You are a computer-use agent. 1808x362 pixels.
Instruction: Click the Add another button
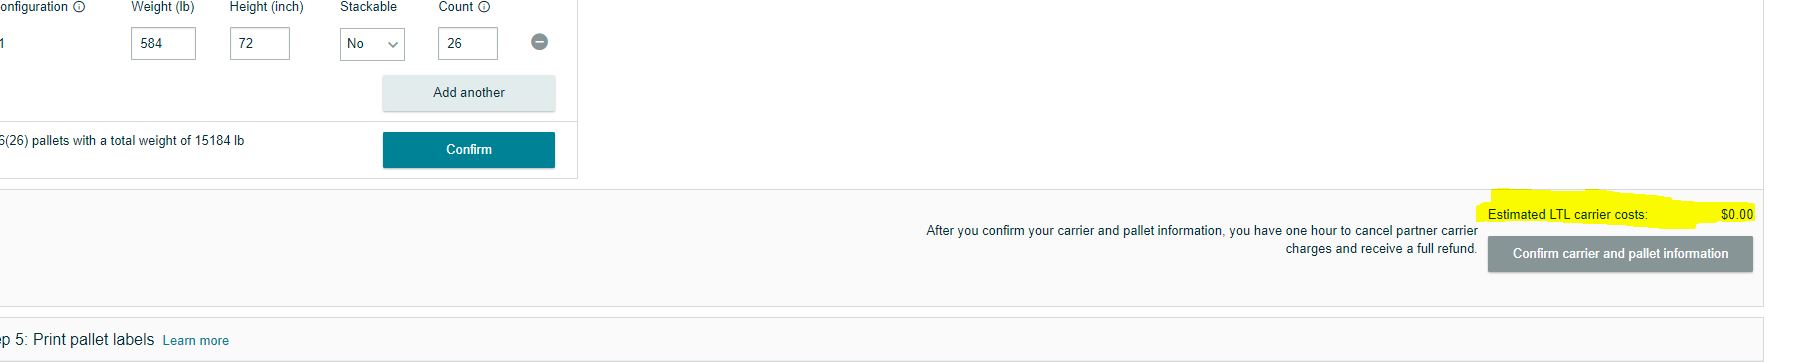coord(469,93)
